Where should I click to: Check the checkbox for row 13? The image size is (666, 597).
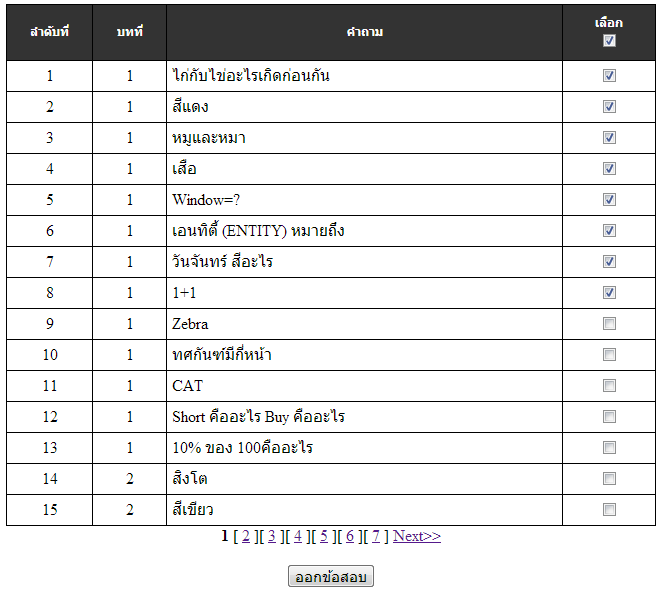[609, 448]
